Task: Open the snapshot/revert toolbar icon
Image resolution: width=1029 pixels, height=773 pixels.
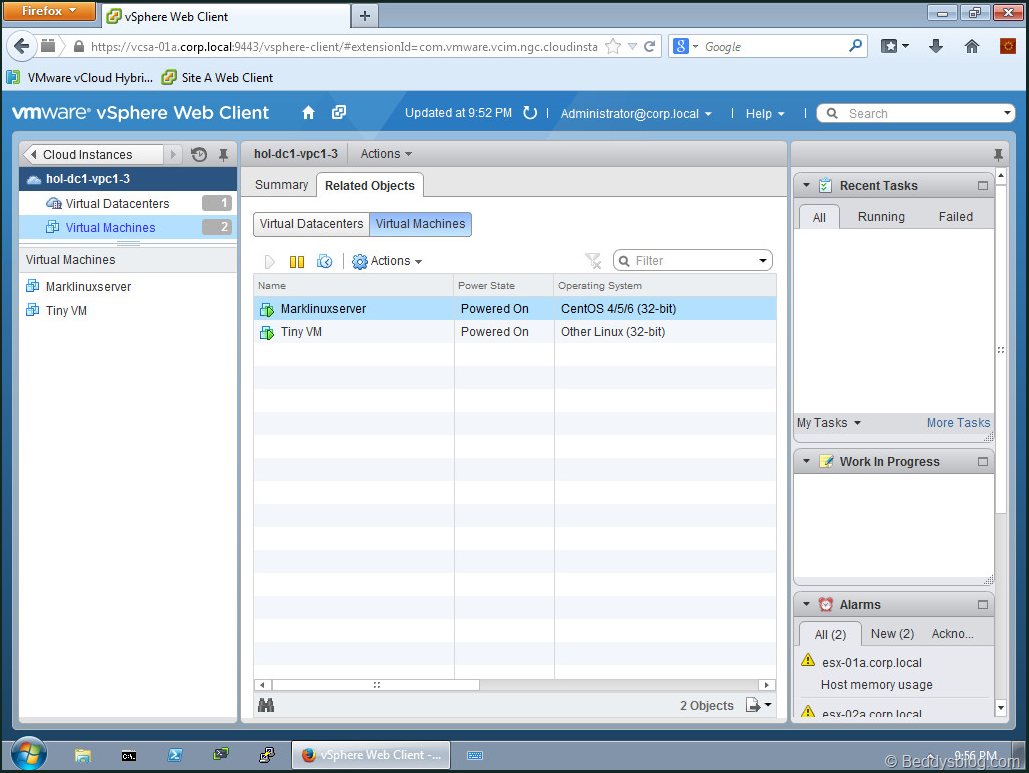Action: [x=324, y=261]
